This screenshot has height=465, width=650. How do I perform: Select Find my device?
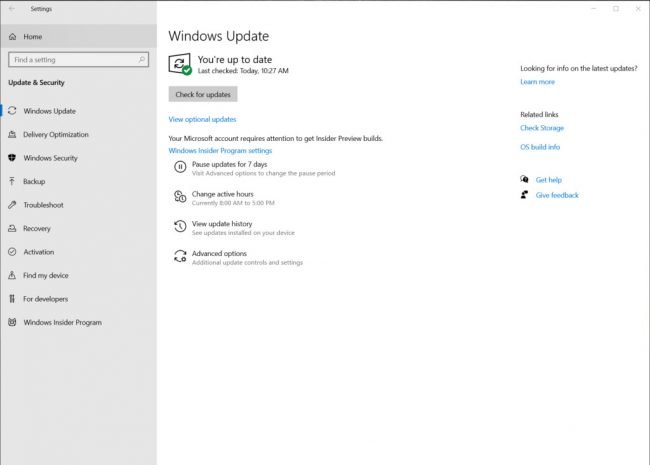coord(79,276)
